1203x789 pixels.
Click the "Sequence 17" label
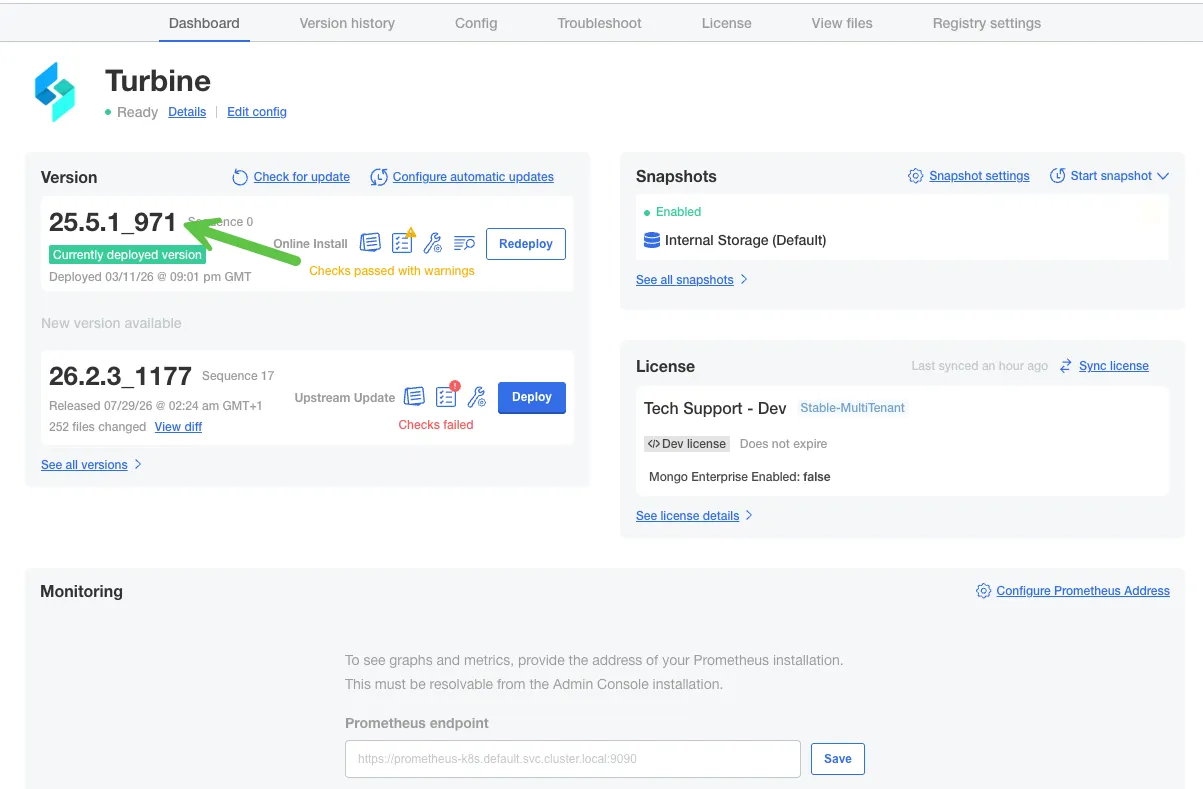tap(238, 376)
